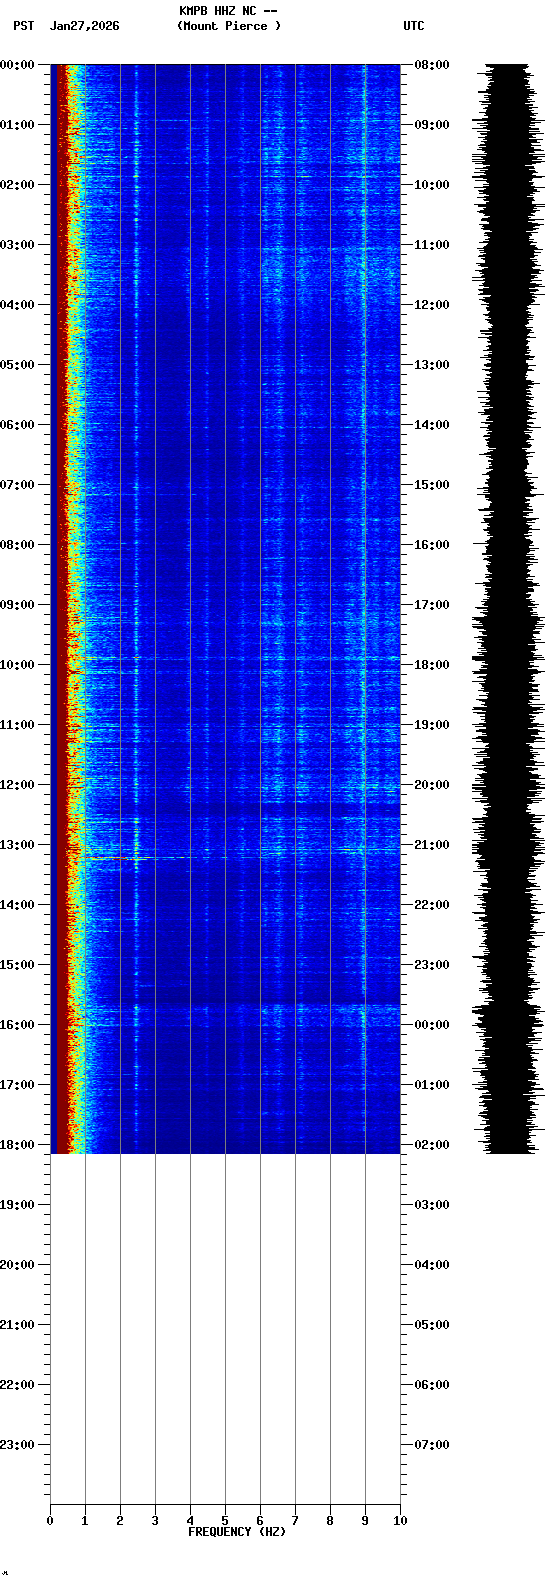Click UTC time label '04:00'
The width and height of the screenshot is (552, 1584).
tap(432, 1265)
